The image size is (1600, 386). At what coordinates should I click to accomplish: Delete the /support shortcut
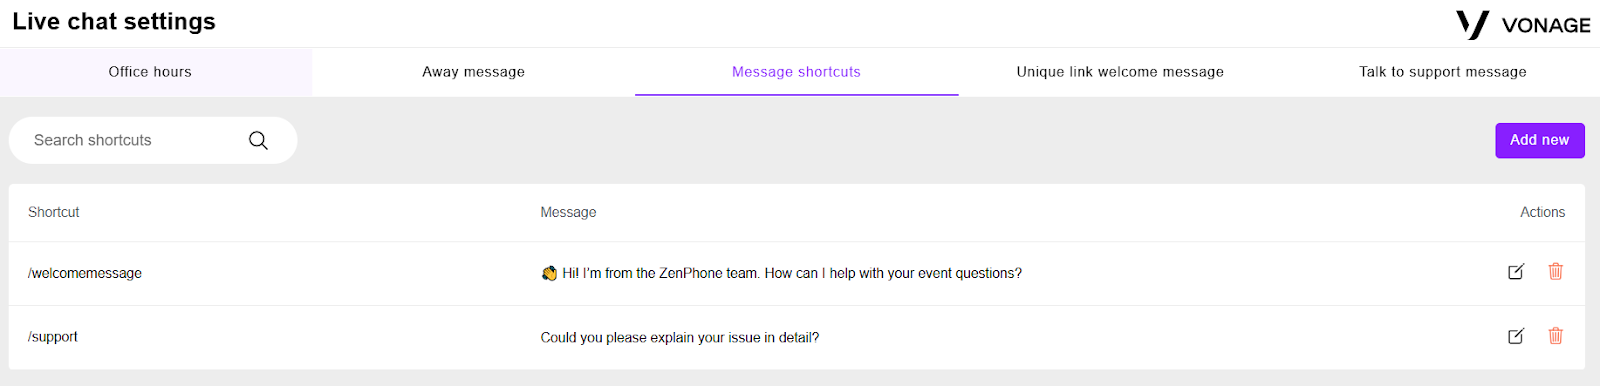1555,336
